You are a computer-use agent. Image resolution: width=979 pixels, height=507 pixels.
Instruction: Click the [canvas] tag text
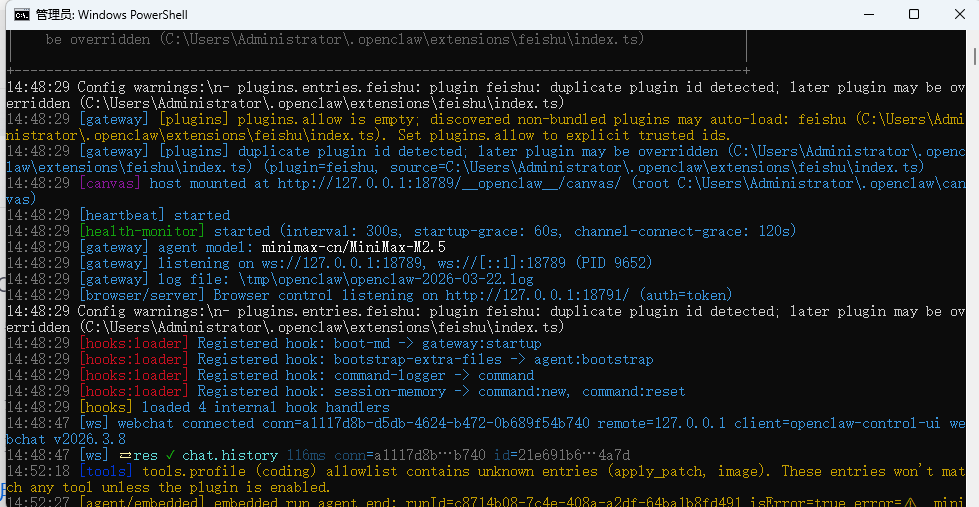pyautogui.click(x=110, y=184)
